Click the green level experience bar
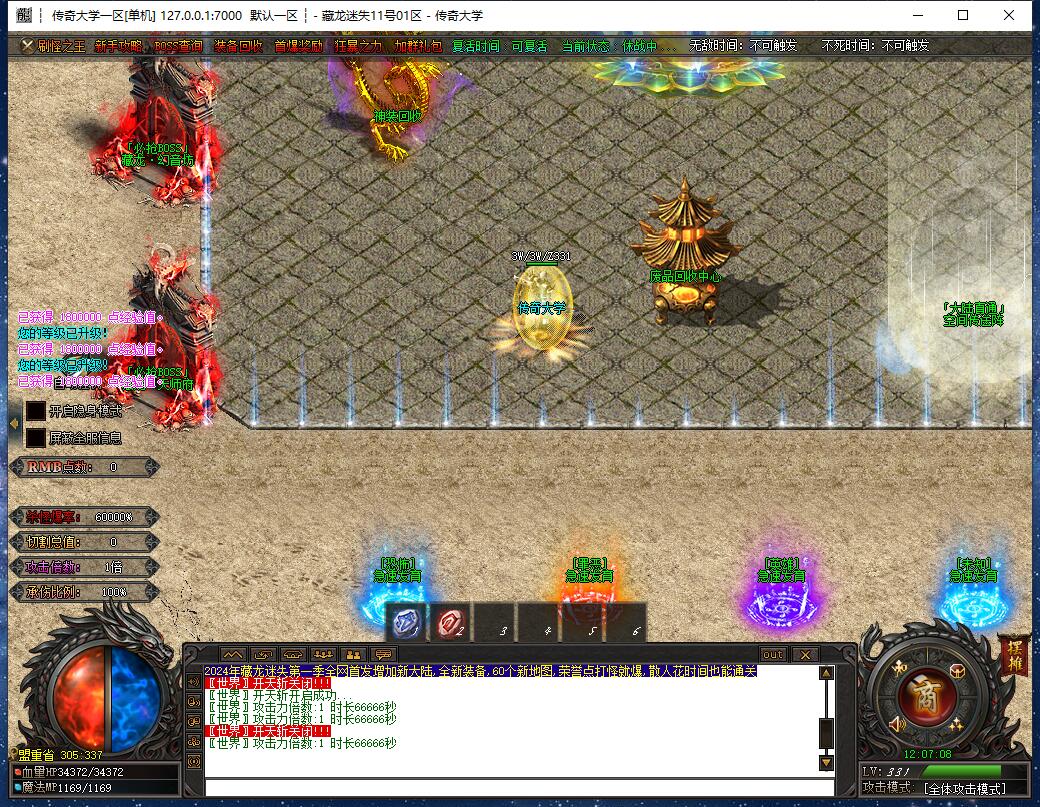 click(963, 771)
